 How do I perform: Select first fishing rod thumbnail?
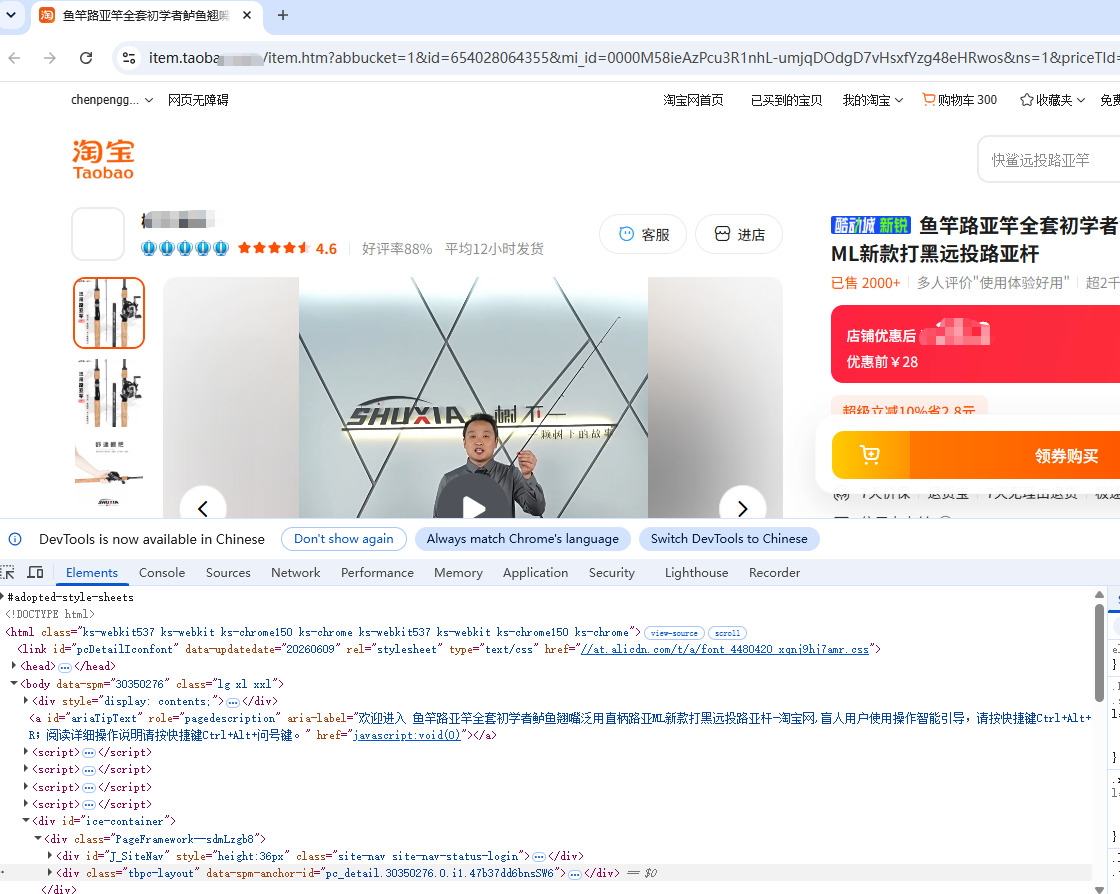[109, 313]
